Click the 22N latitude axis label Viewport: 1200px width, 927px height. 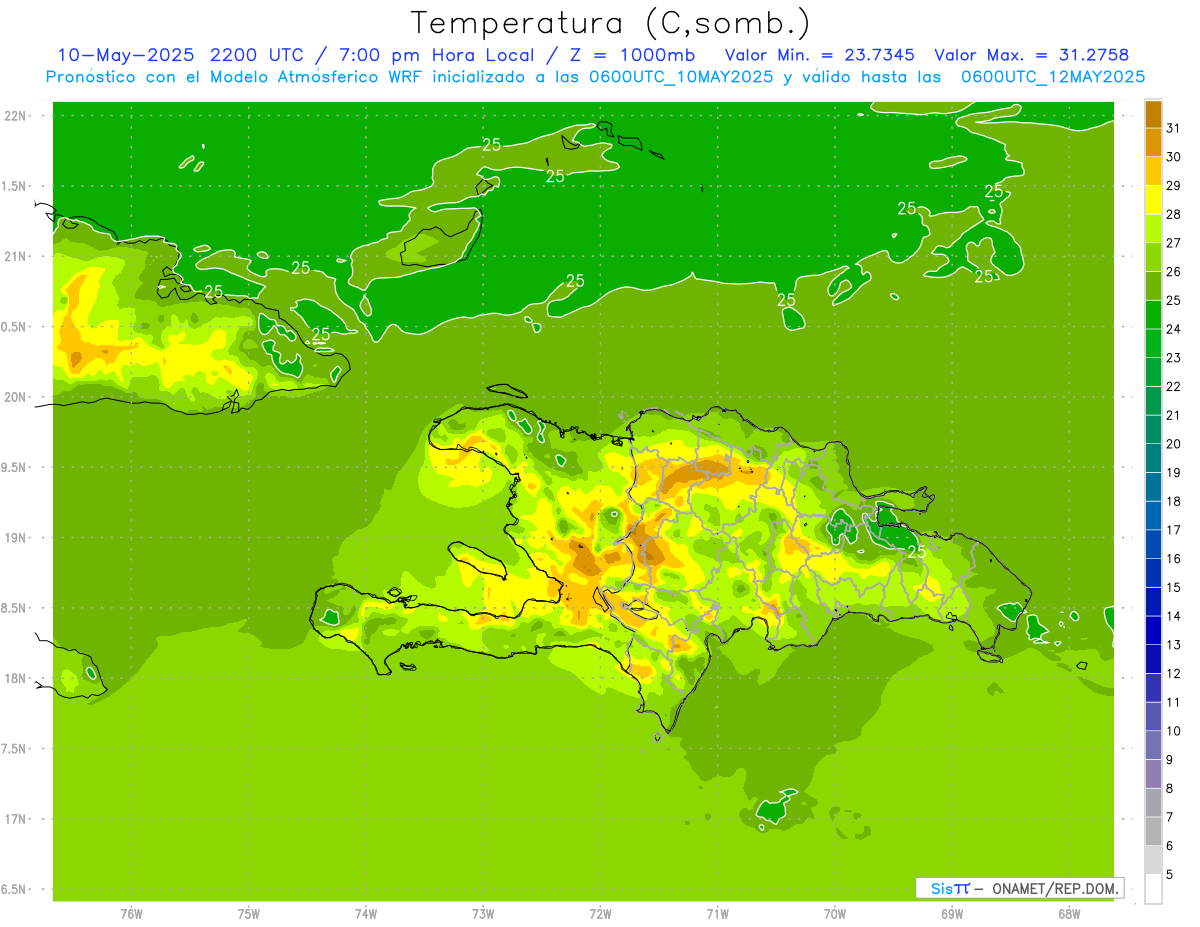click(x=16, y=116)
